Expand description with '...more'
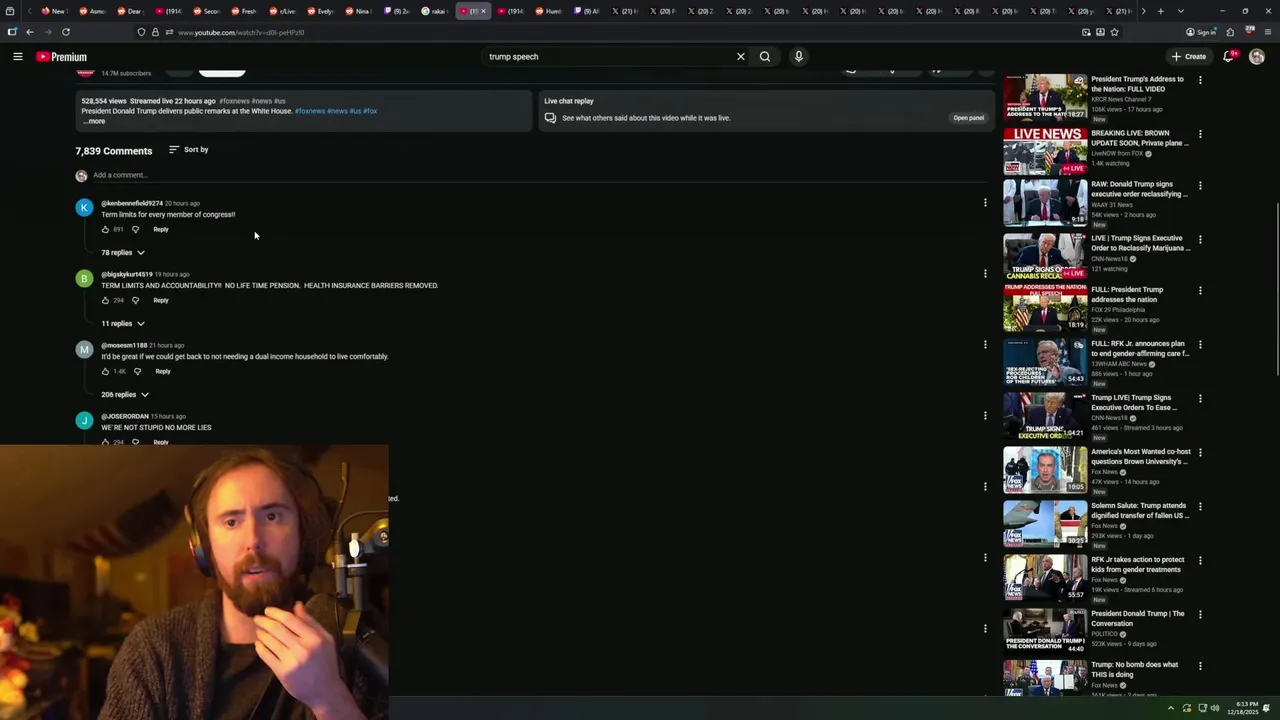The height and width of the screenshot is (720, 1280). coord(93,121)
